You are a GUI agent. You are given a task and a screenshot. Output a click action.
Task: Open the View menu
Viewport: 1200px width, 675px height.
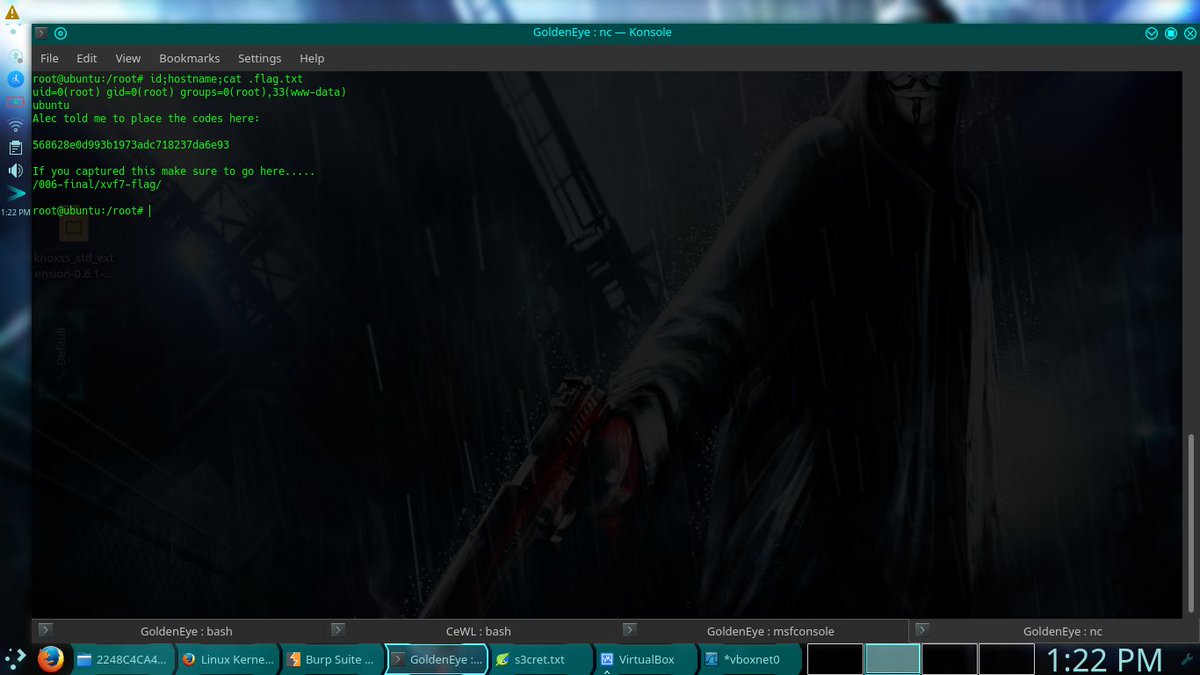[x=128, y=59]
